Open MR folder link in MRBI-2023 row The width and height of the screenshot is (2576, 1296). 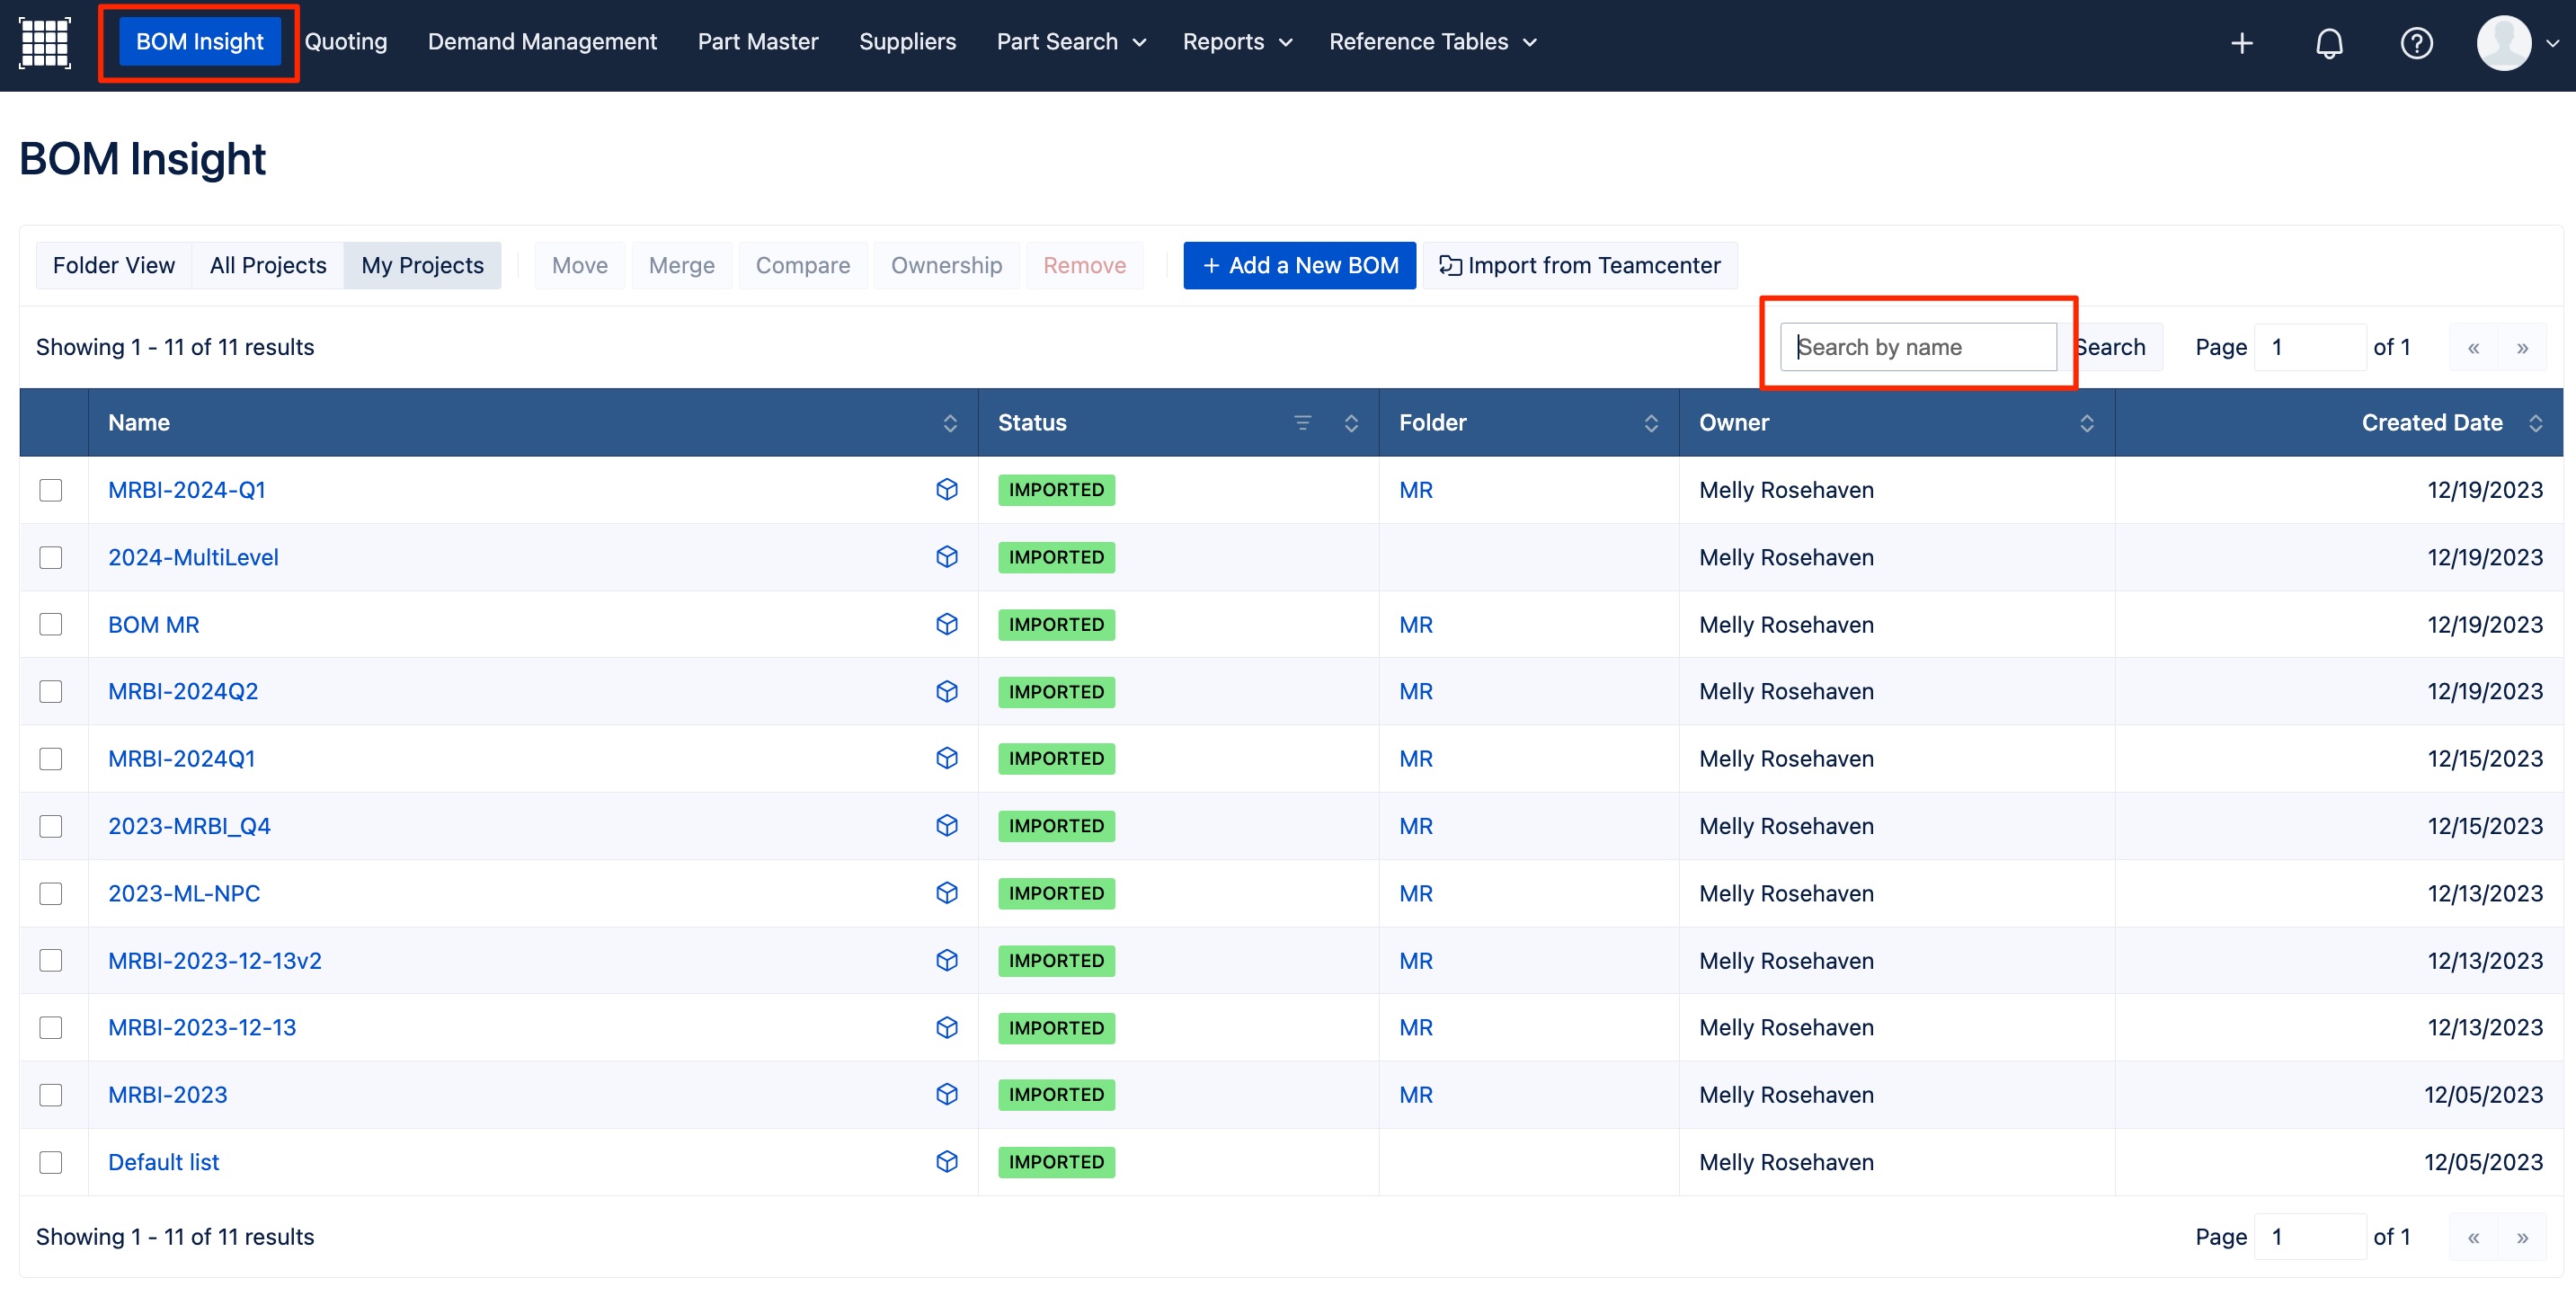click(x=1415, y=1094)
